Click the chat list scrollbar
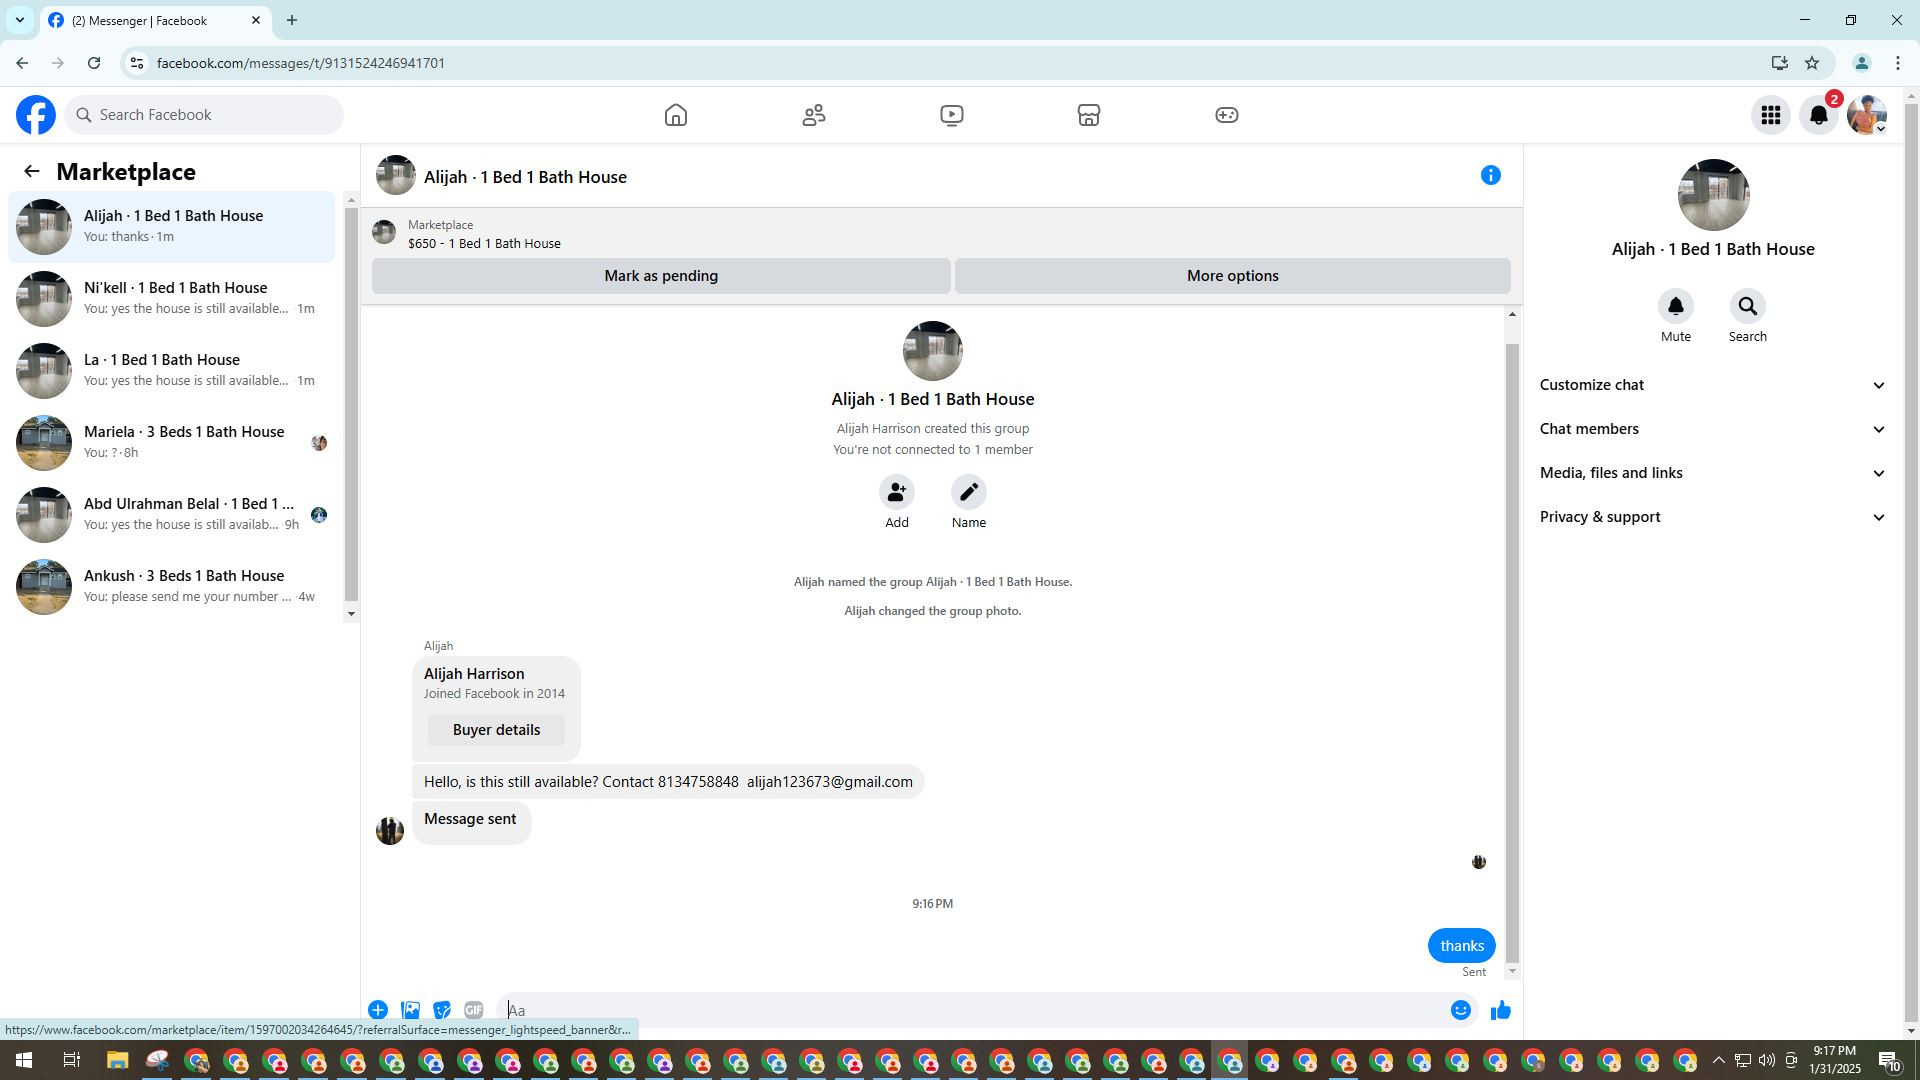The width and height of the screenshot is (1920, 1080). (x=351, y=405)
